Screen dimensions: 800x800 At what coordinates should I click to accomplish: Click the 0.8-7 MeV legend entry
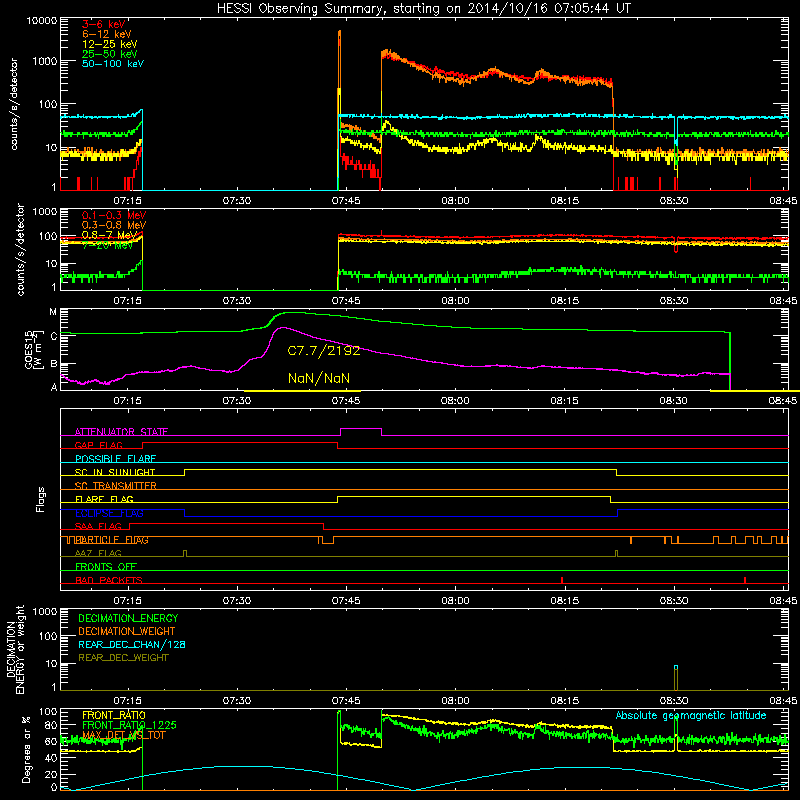pos(109,235)
